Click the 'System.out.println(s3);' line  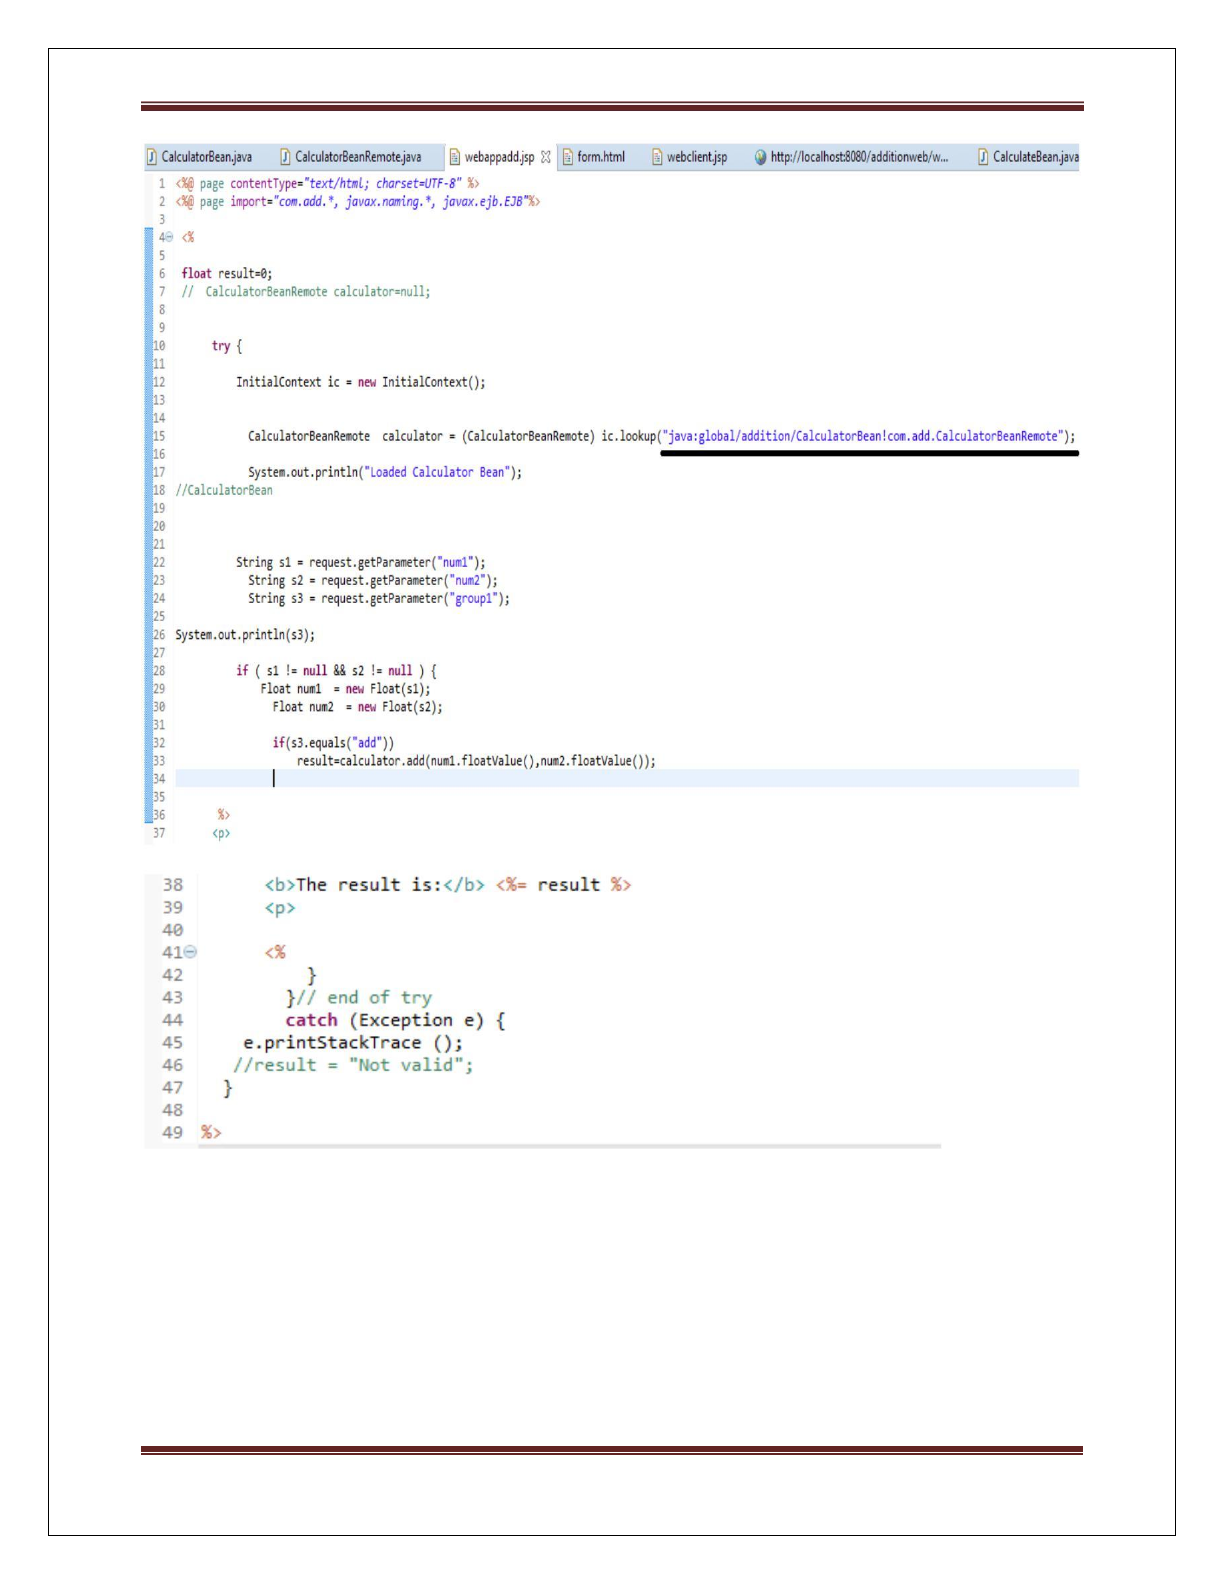pos(246,635)
